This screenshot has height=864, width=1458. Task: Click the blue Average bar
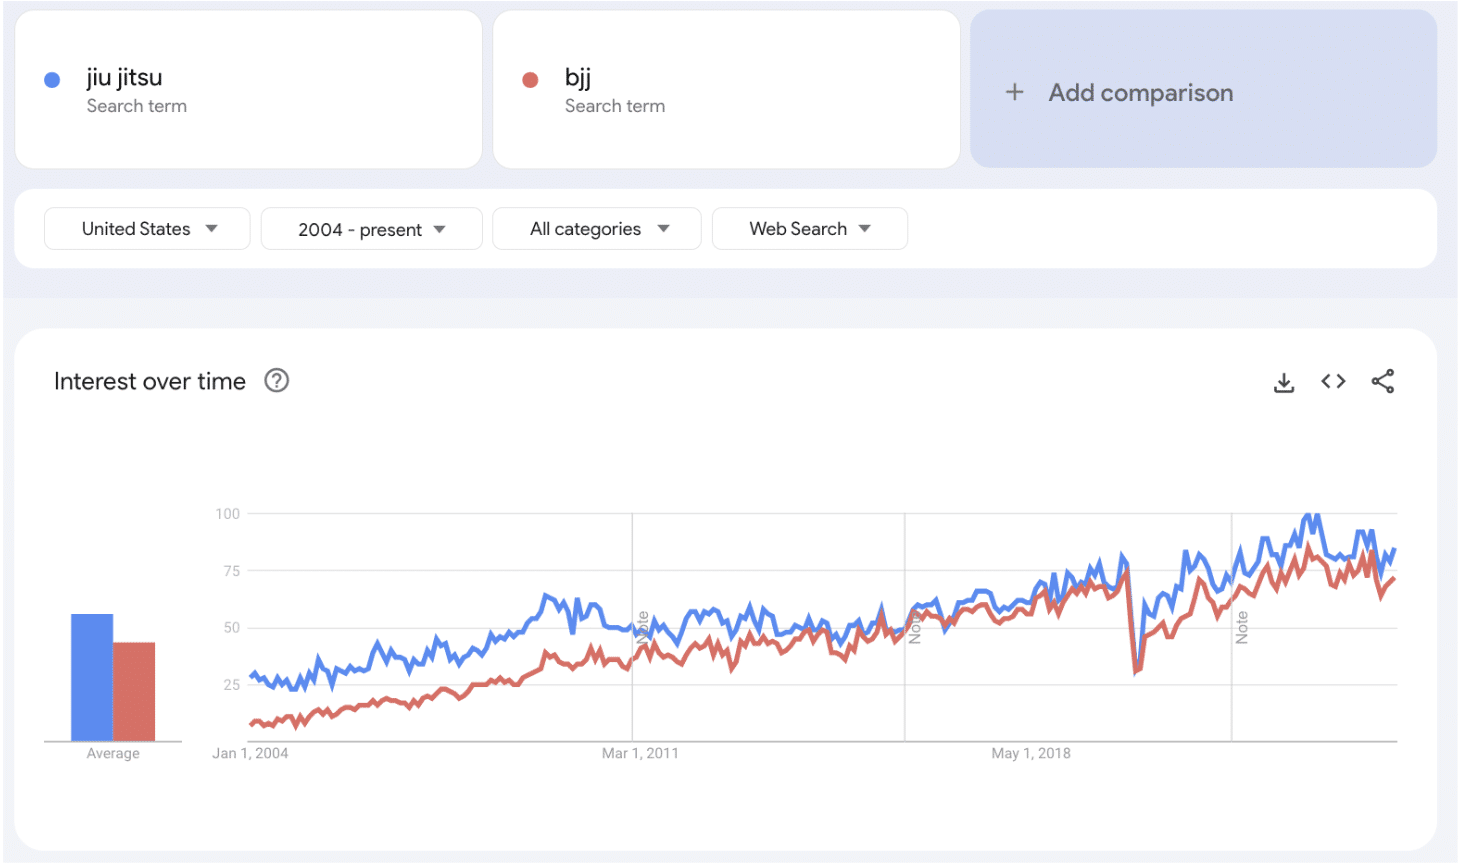[92, 677]
